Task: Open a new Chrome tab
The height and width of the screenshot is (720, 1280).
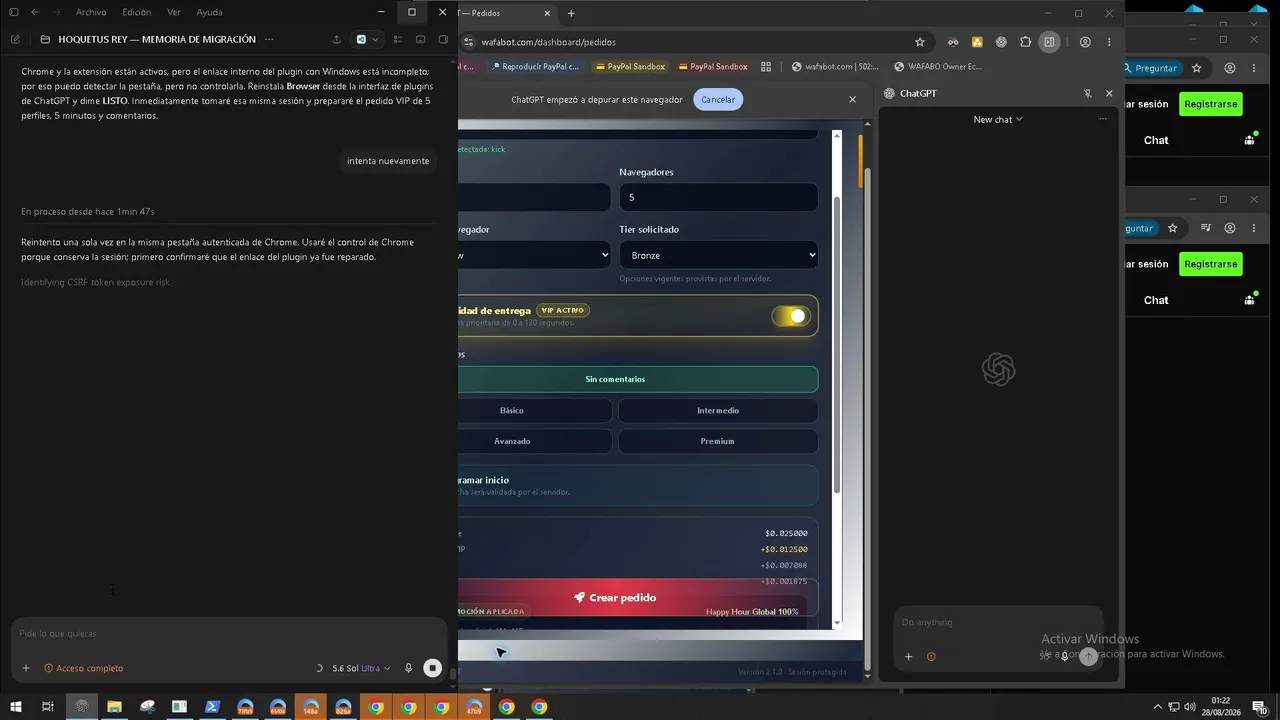Action: (571, 13)
